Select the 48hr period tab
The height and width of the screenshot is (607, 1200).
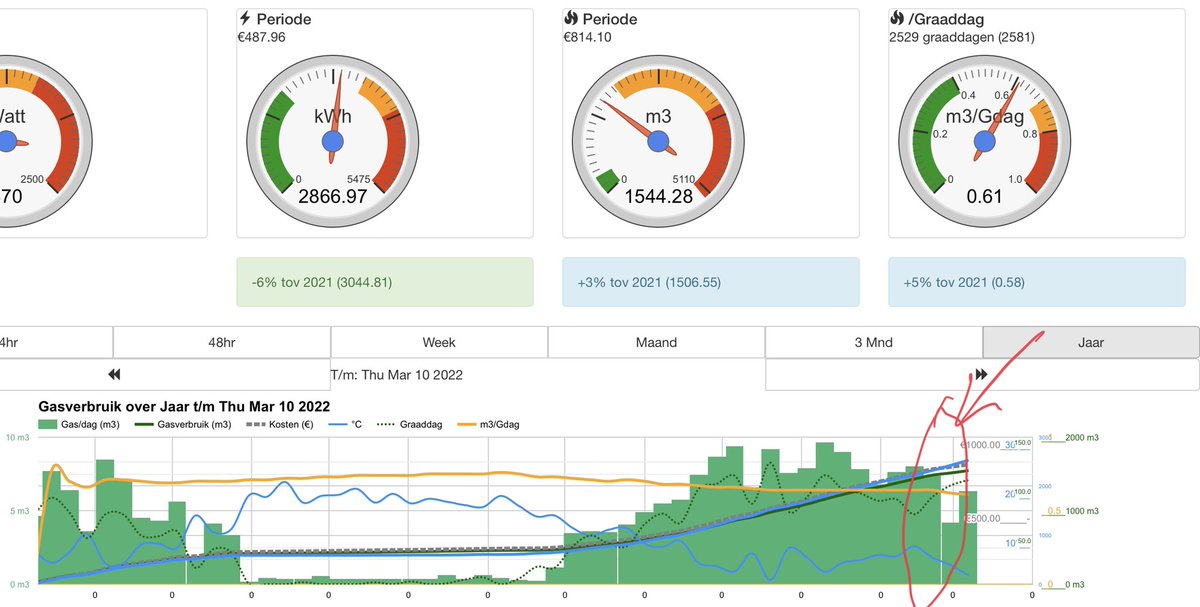(221, 342)
